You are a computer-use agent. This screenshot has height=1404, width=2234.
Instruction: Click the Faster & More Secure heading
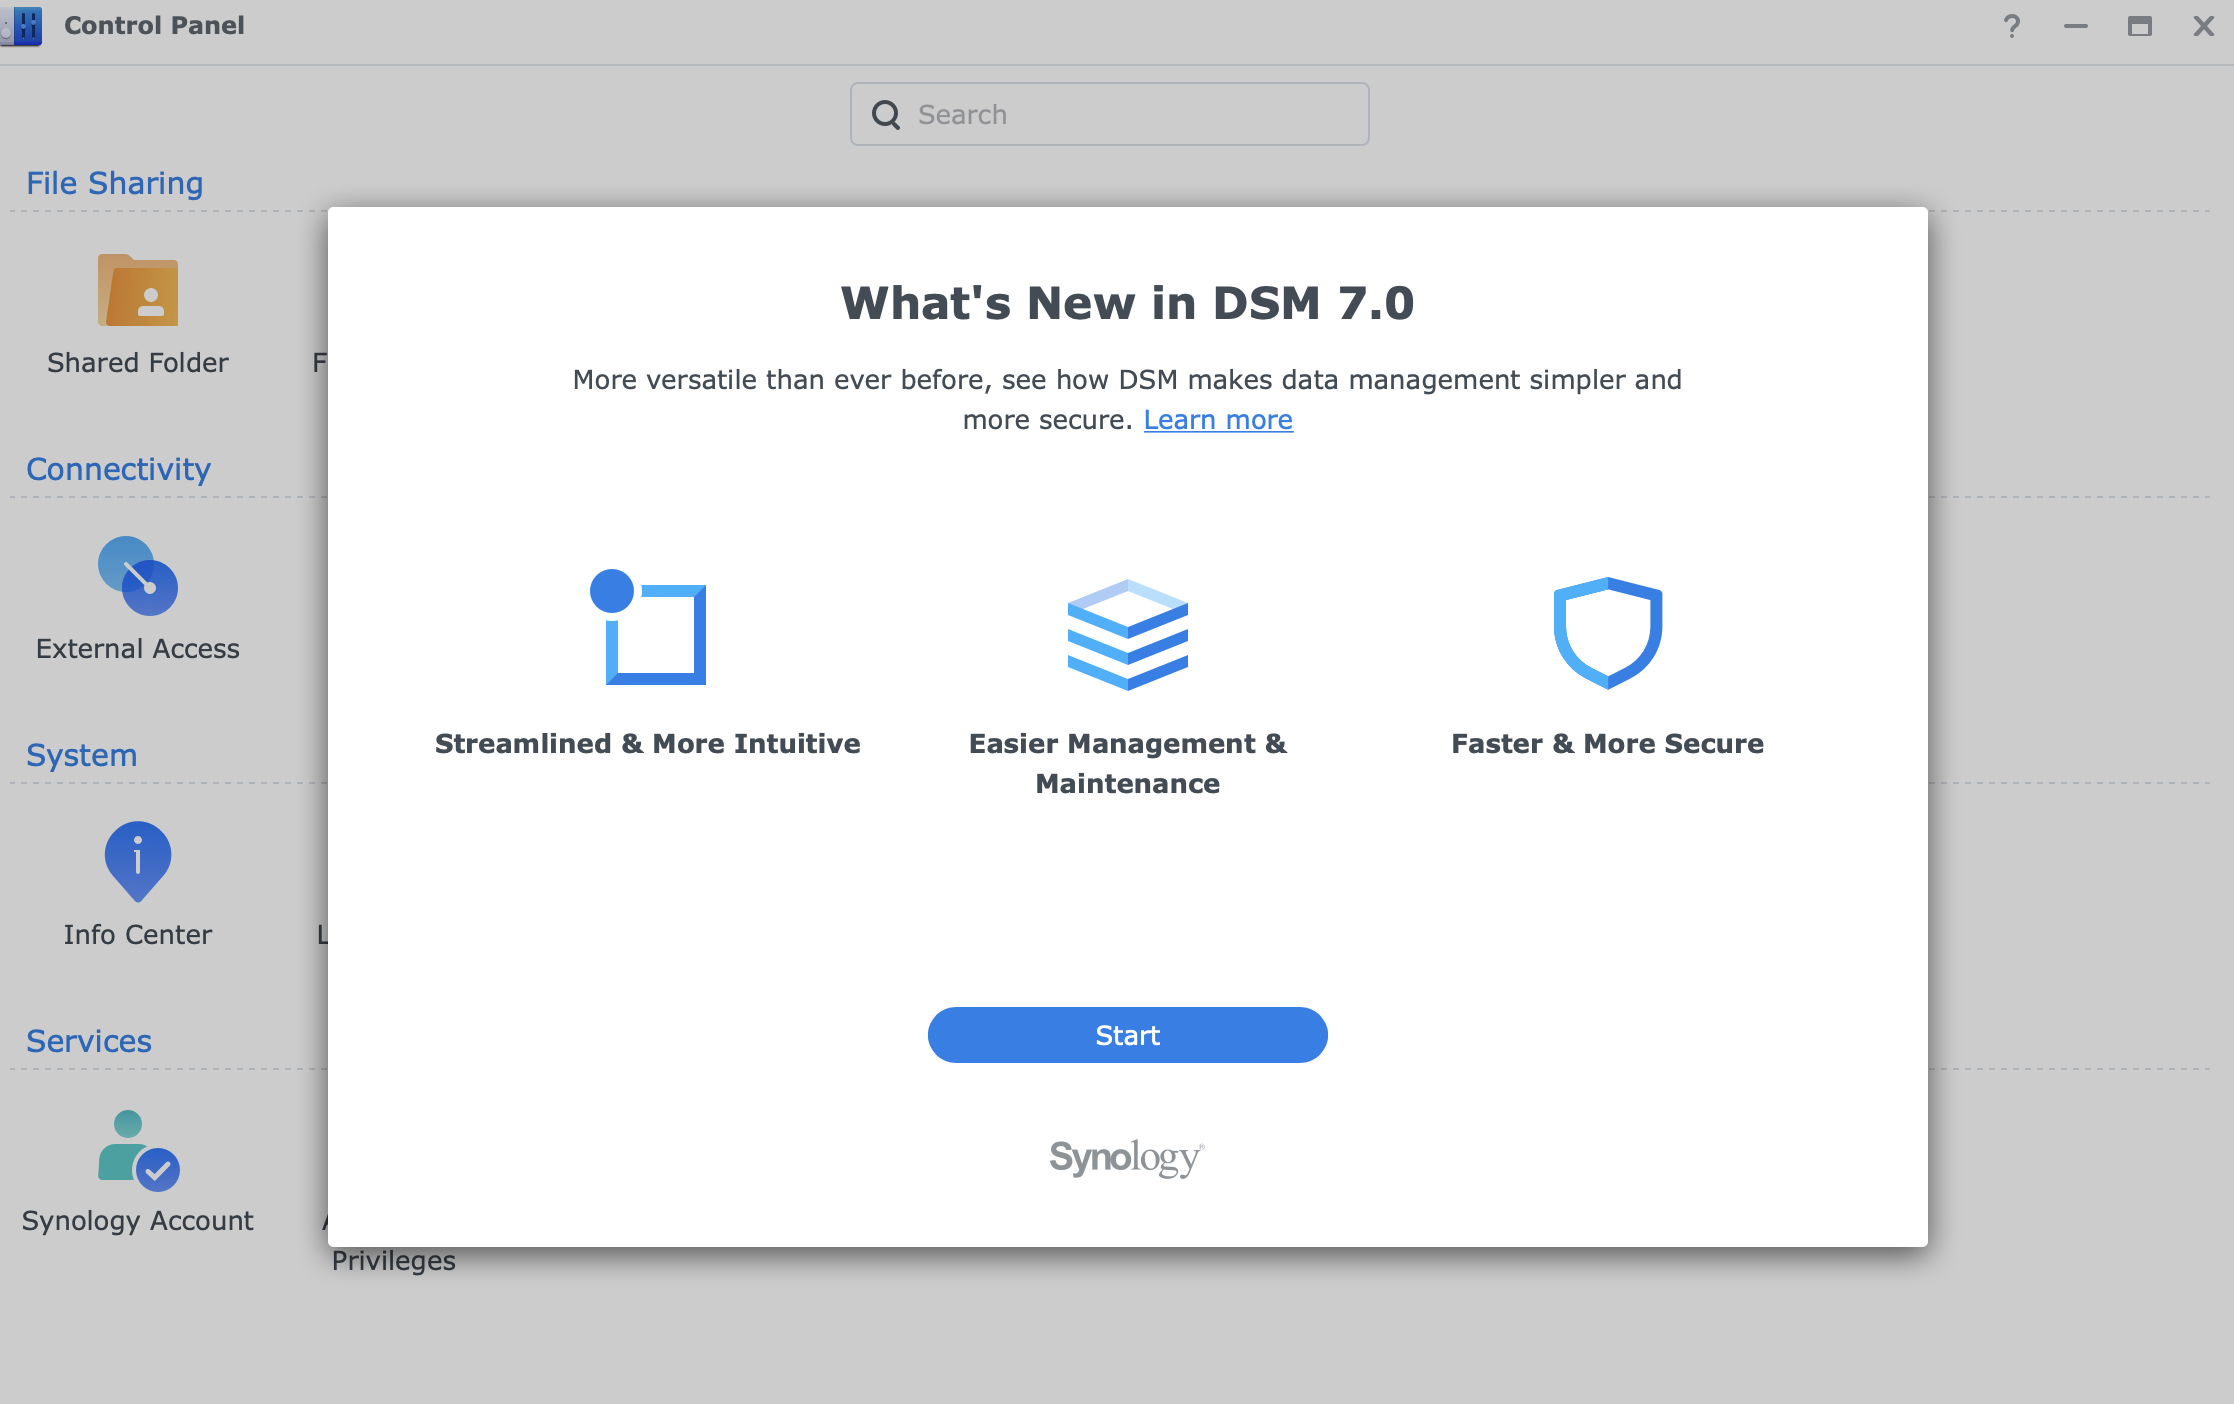(1608, 743)
